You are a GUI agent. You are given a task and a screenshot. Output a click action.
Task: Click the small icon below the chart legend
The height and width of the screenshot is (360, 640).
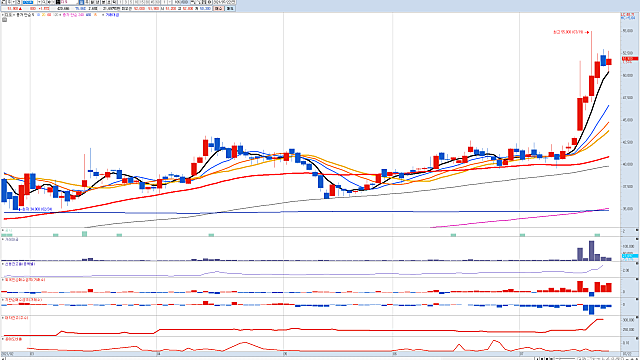click(4, 19)
